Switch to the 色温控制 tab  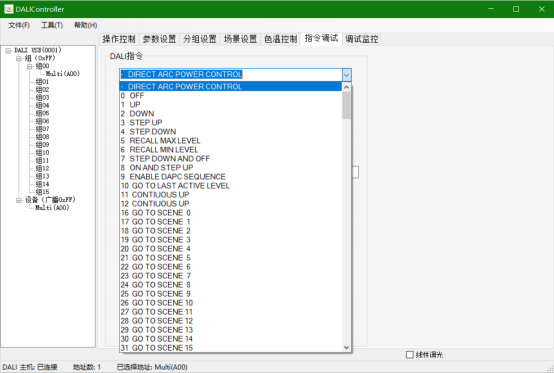coord(281,39)
